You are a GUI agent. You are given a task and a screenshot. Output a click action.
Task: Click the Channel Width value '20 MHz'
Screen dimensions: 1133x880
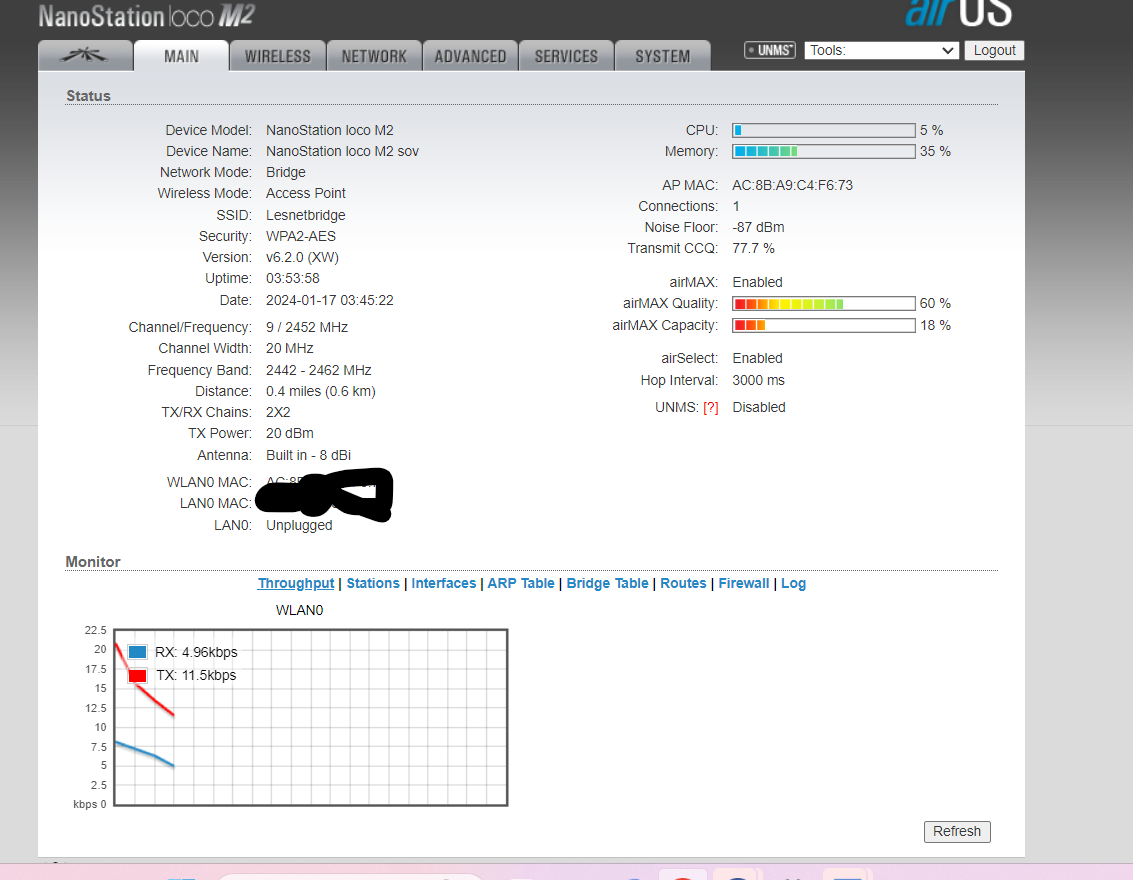pos(290,348)
